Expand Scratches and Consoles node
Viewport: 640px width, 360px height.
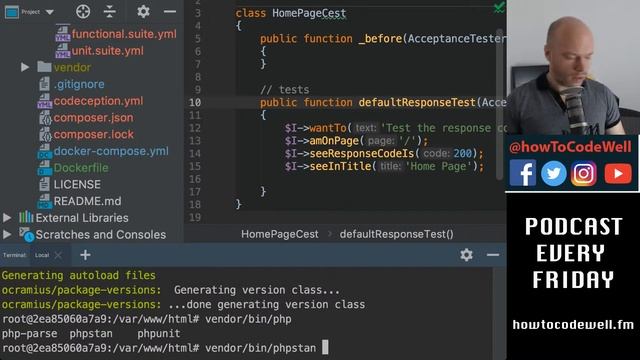(7, 234)
